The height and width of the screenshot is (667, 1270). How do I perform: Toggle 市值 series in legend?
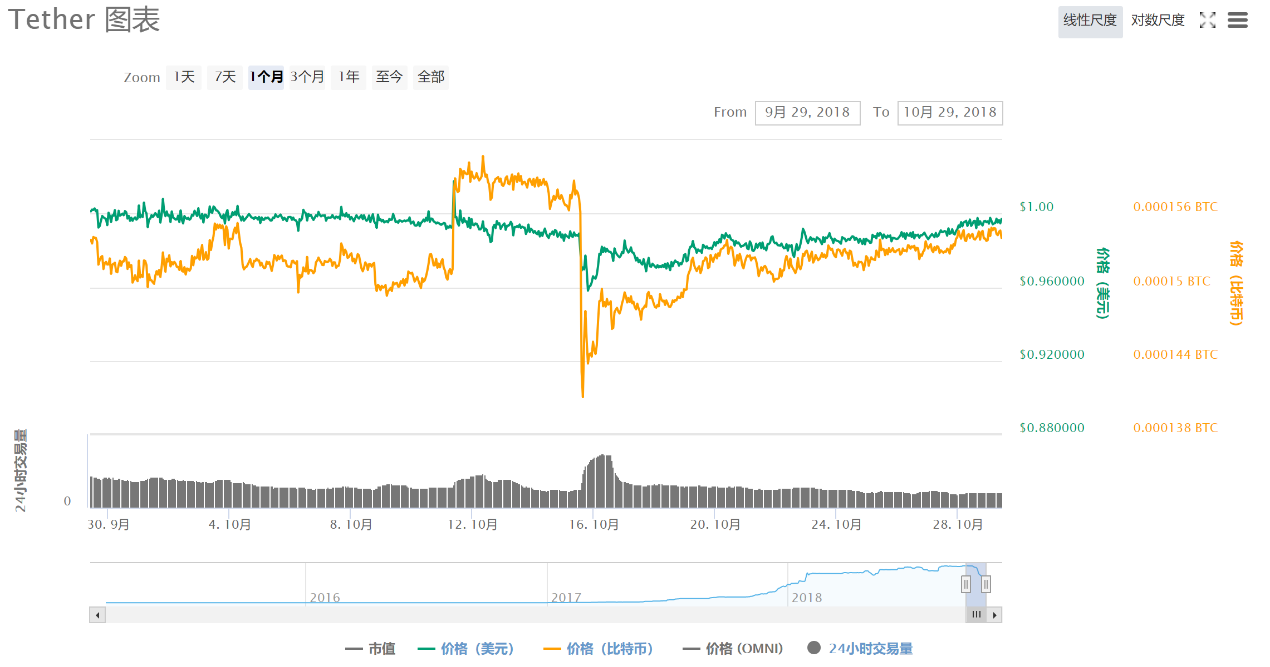click(370, 649)
